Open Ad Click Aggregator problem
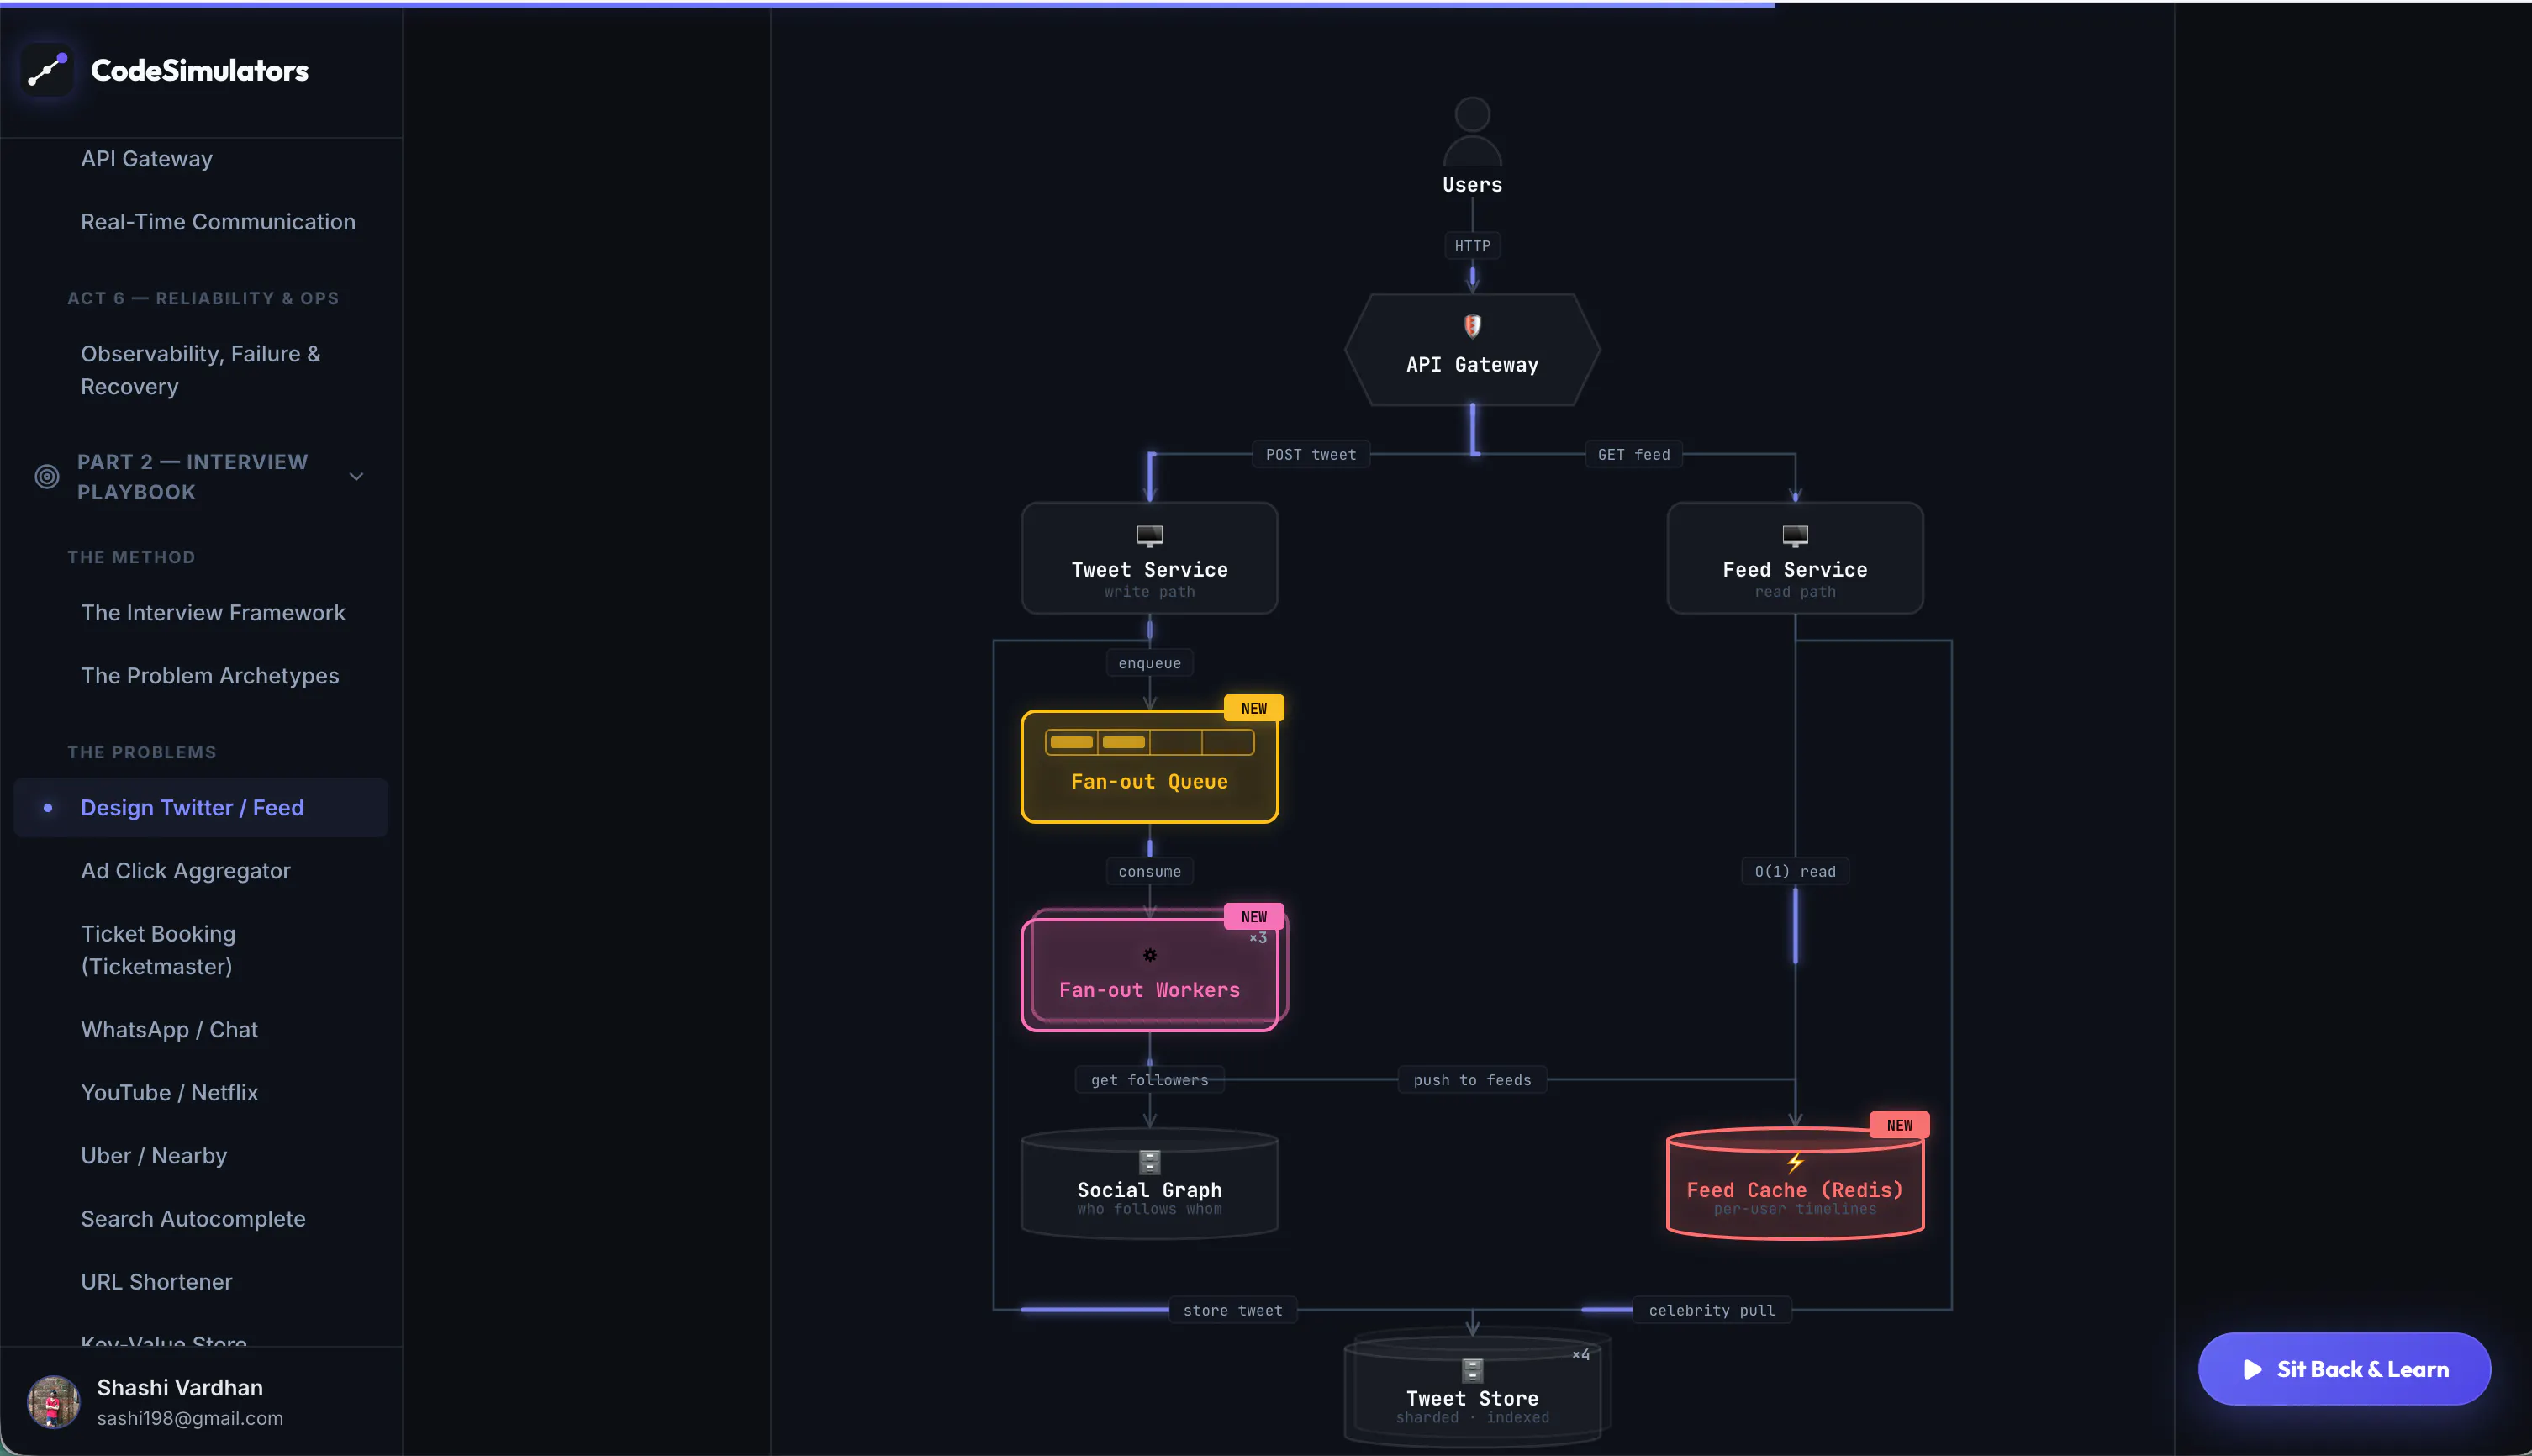The width and height of the screenshot is (2532, 1456). coord(186,871)
